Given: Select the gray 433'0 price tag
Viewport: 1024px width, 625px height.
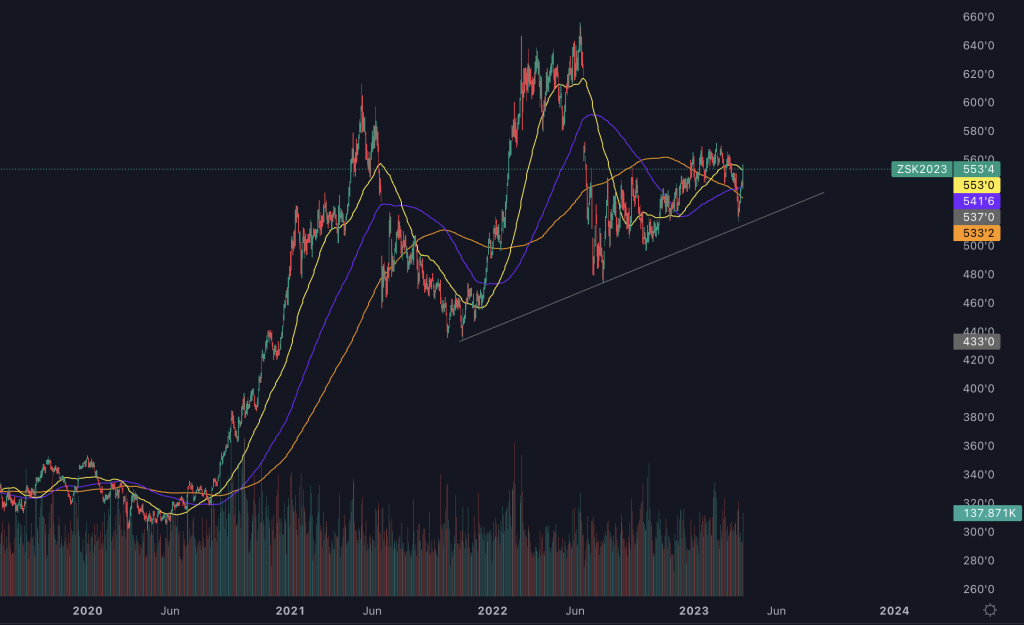Looking at the screenshot, I should click(978, 341).
